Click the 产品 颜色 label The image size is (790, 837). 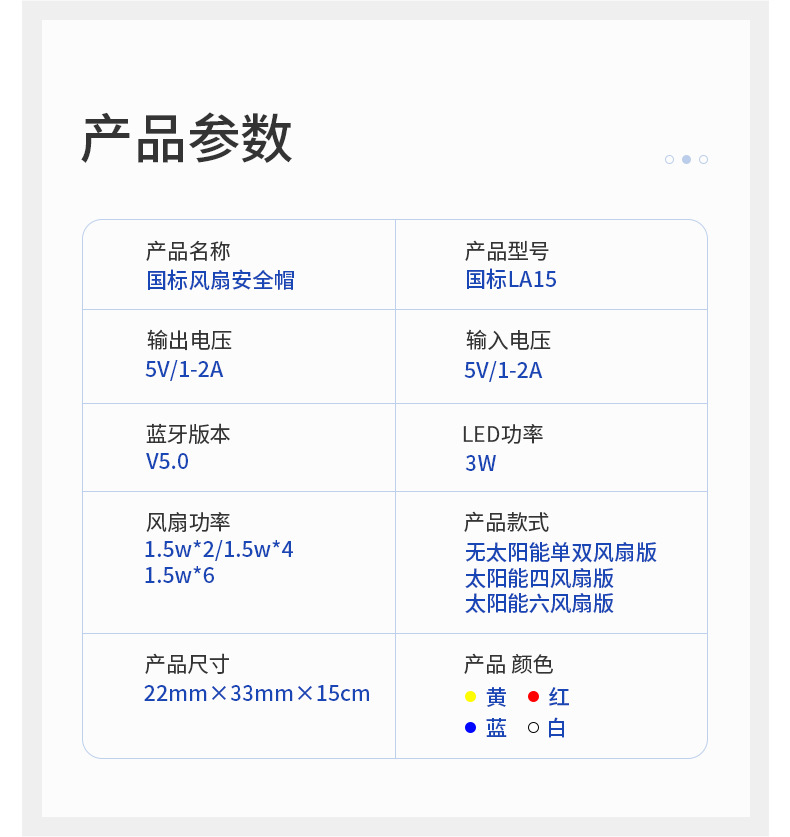point(508,665)
